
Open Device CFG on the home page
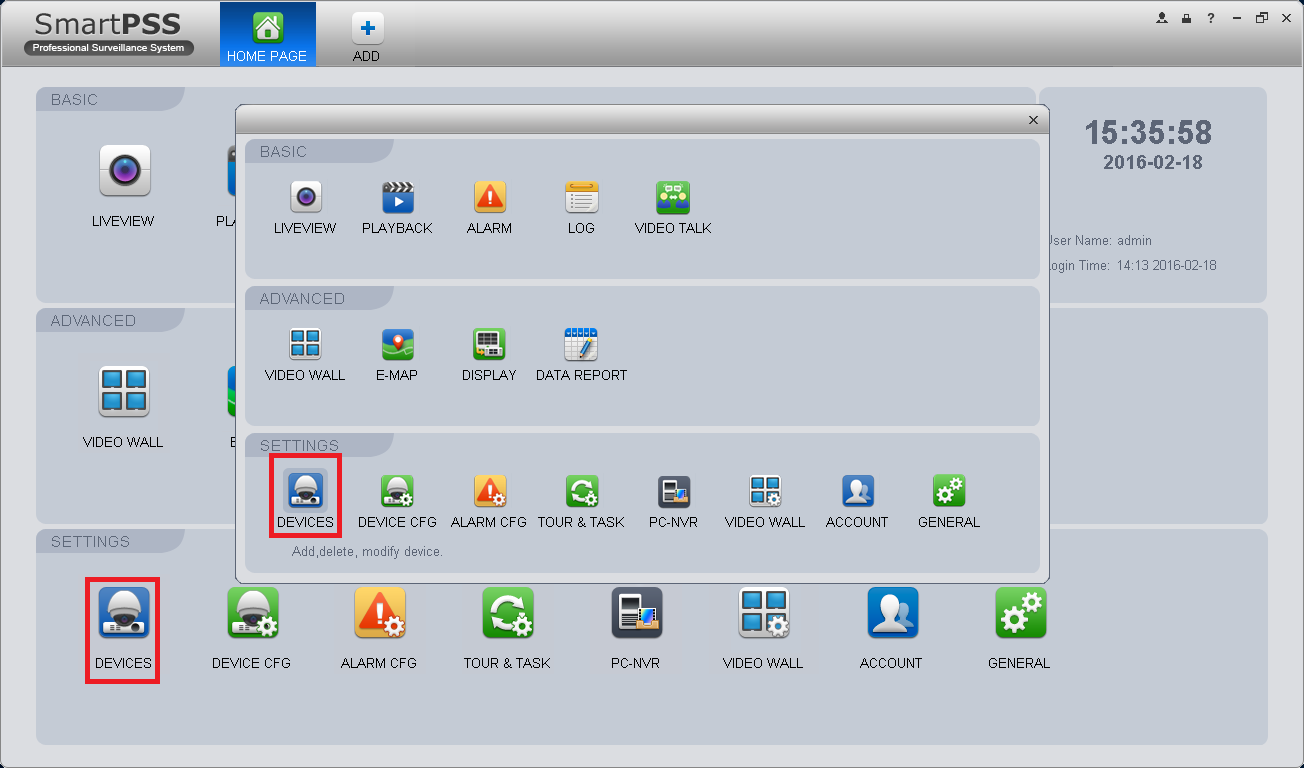251,612
